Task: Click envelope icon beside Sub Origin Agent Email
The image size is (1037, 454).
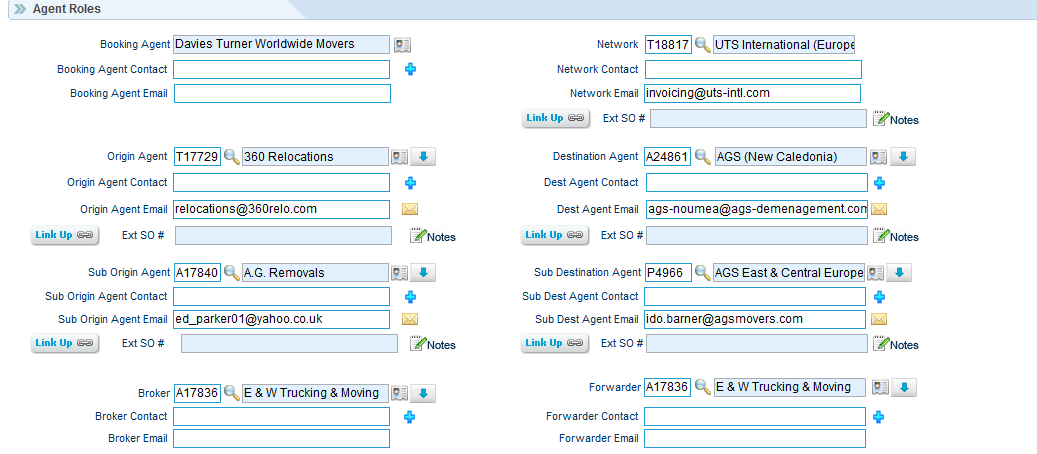Action: (410, 319)
